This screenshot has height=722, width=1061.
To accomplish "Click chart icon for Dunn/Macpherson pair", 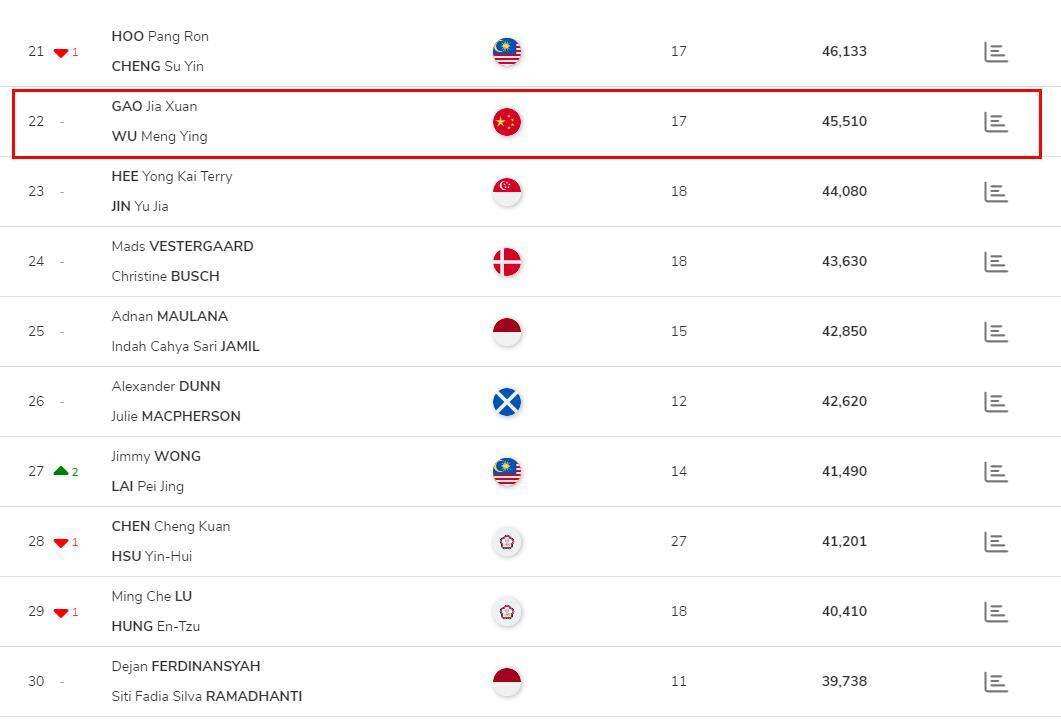I will tap(995, 402).
